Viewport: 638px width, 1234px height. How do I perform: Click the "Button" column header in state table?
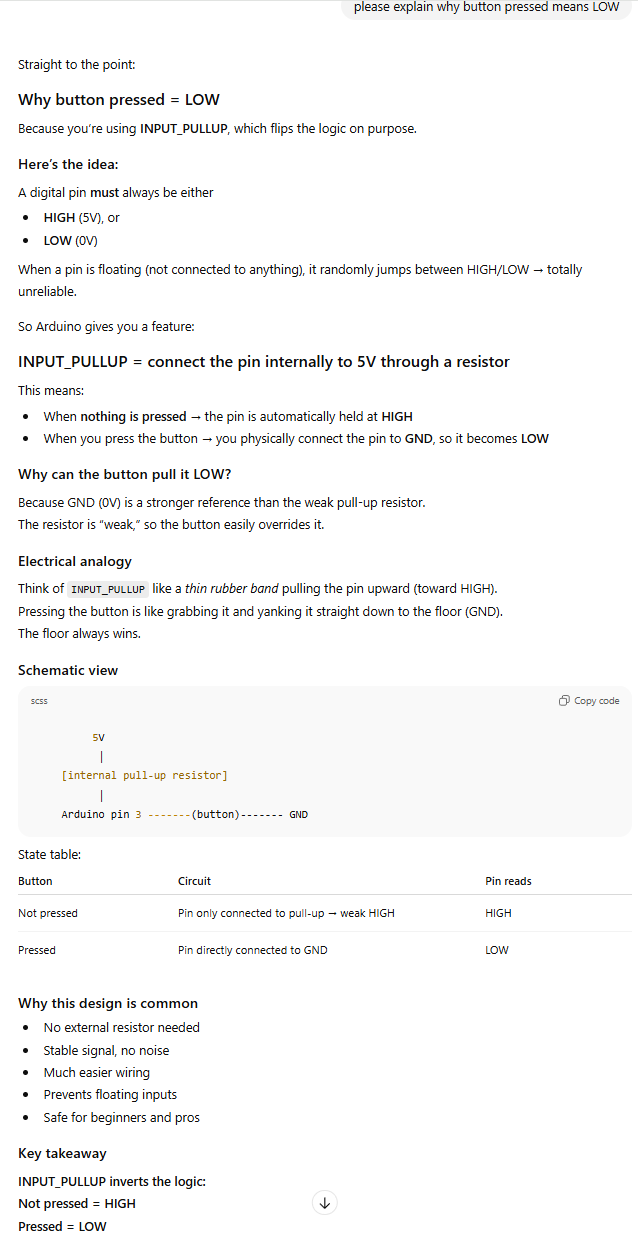(35, 881)
